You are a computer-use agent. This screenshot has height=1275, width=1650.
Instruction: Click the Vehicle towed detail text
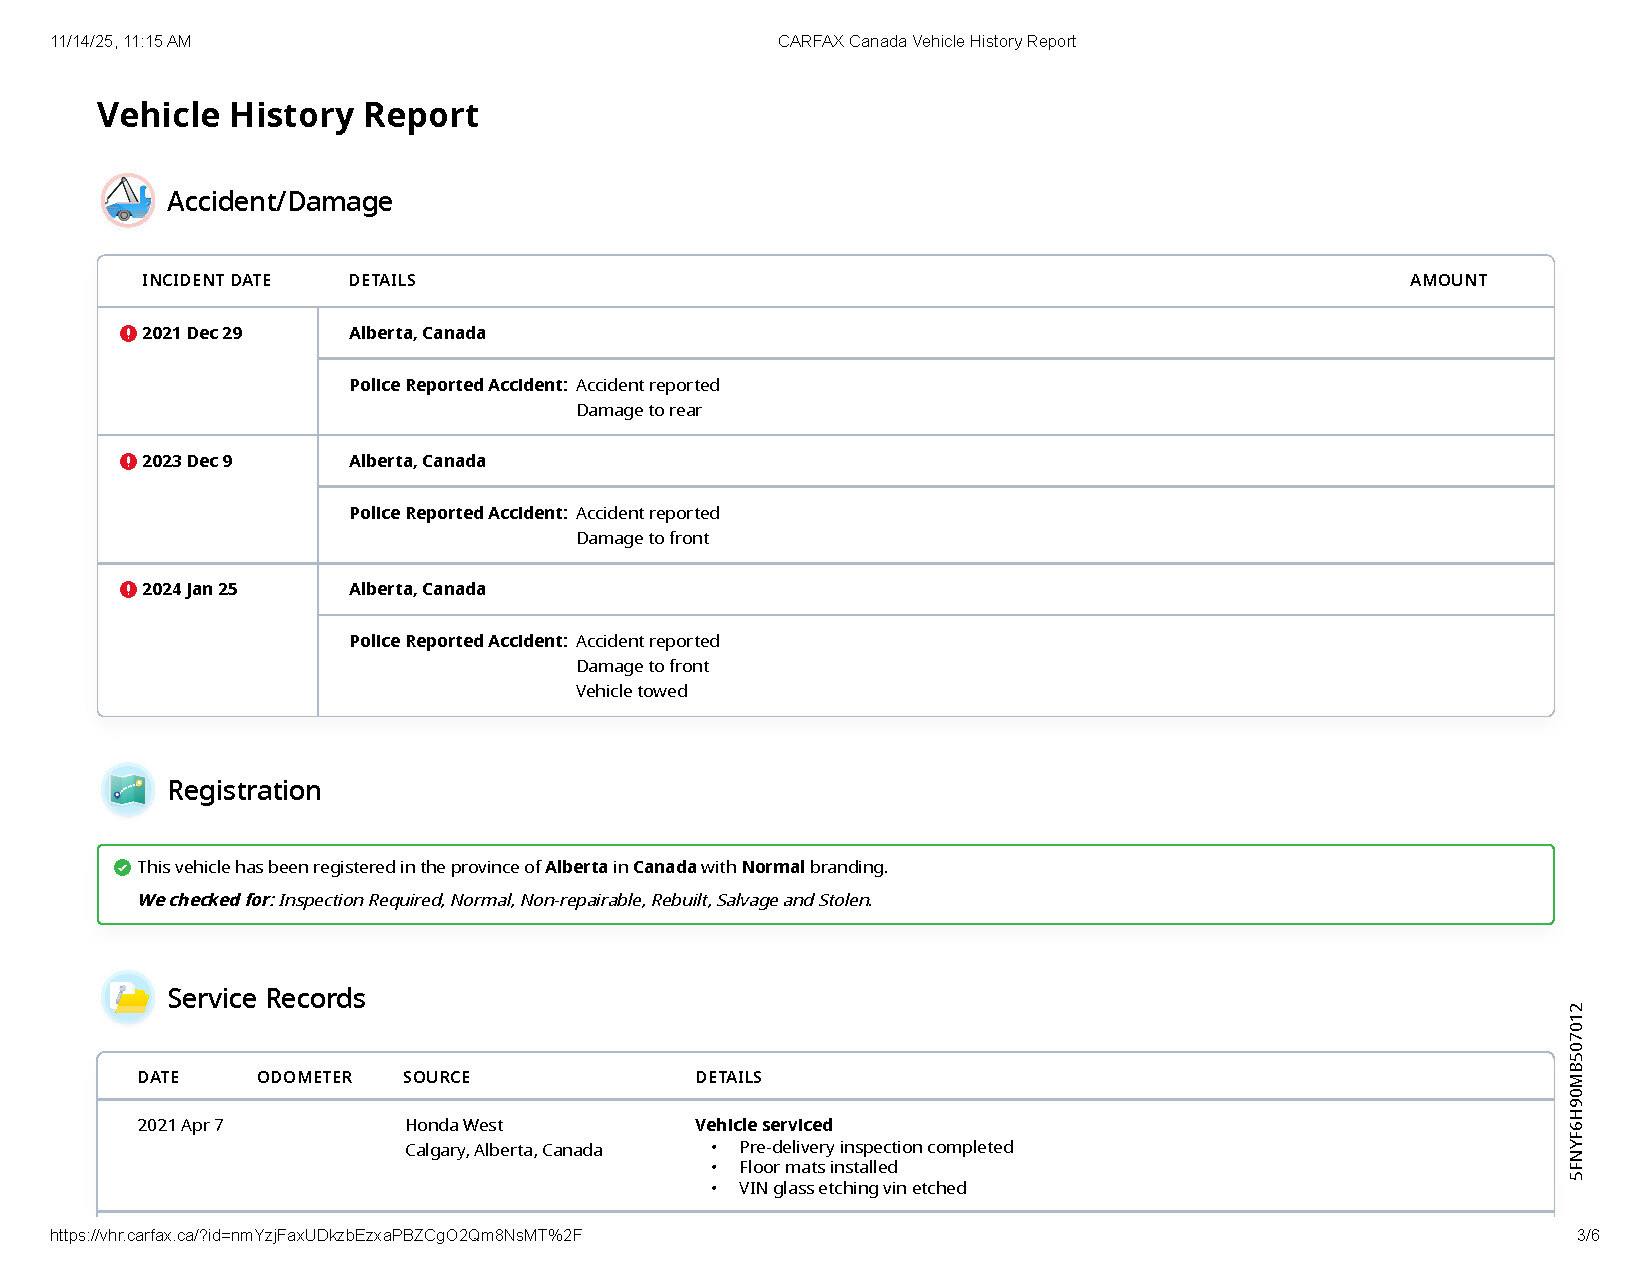coord(631,691)
